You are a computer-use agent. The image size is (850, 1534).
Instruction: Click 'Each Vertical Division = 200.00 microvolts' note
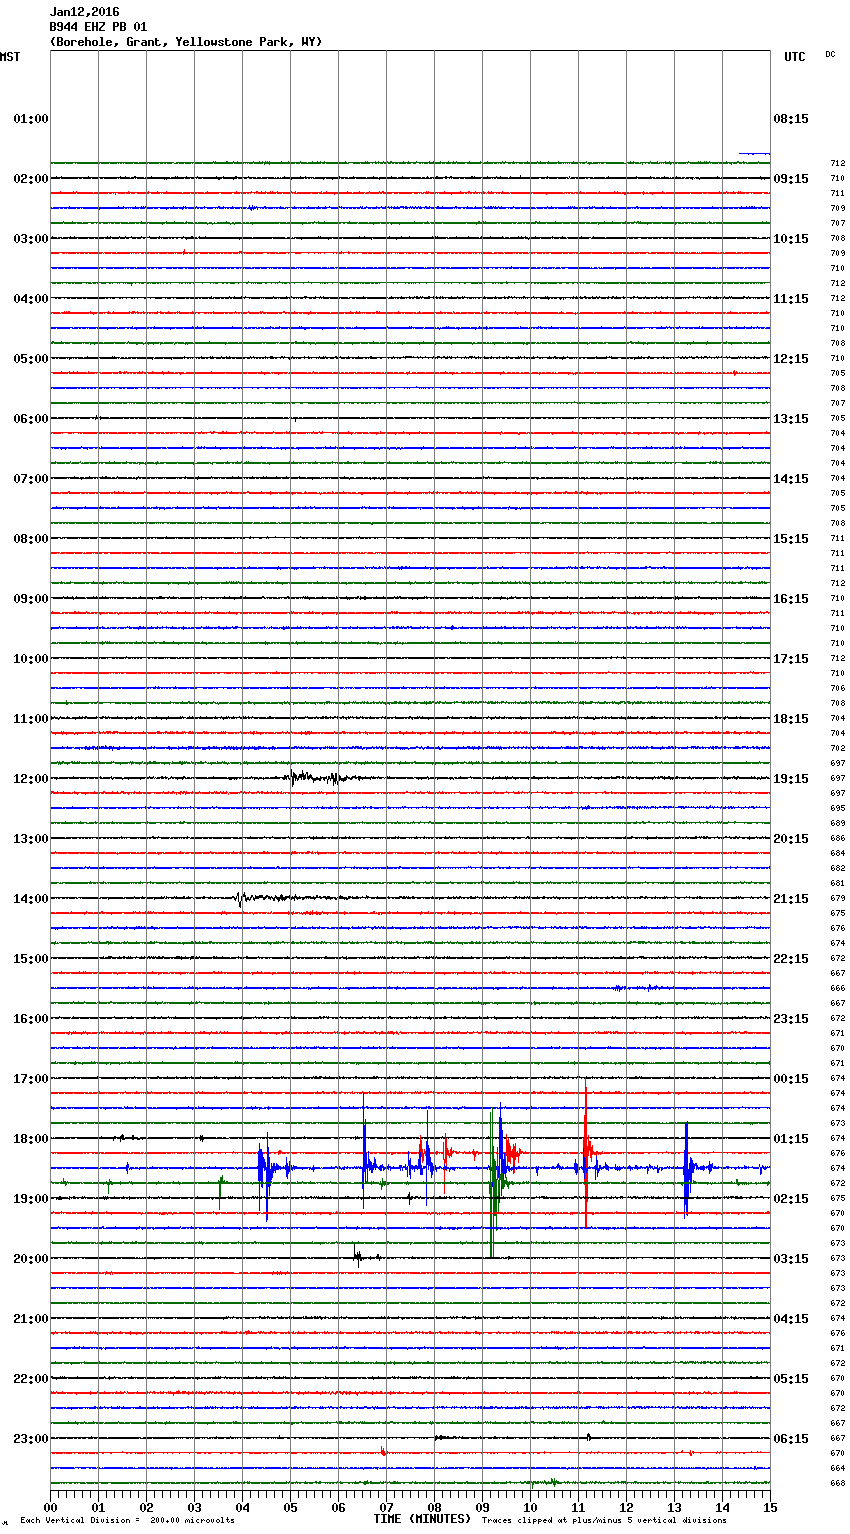pyautogui.click(x=127, y=1521)
